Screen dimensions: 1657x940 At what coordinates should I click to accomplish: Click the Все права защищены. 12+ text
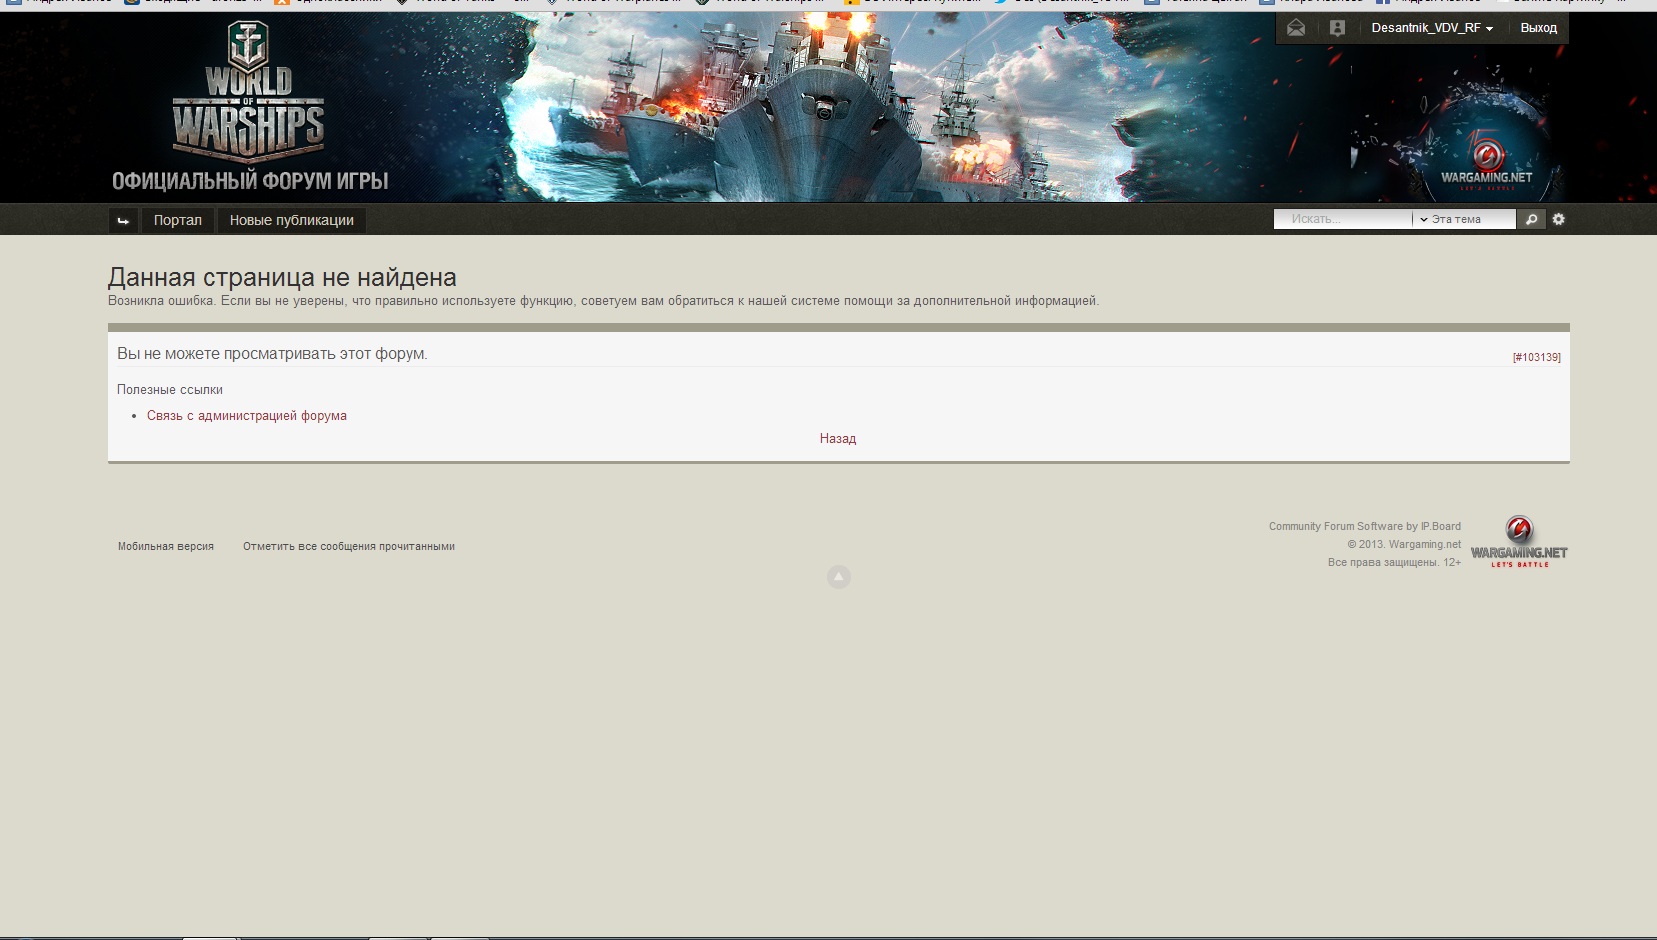1394,562
